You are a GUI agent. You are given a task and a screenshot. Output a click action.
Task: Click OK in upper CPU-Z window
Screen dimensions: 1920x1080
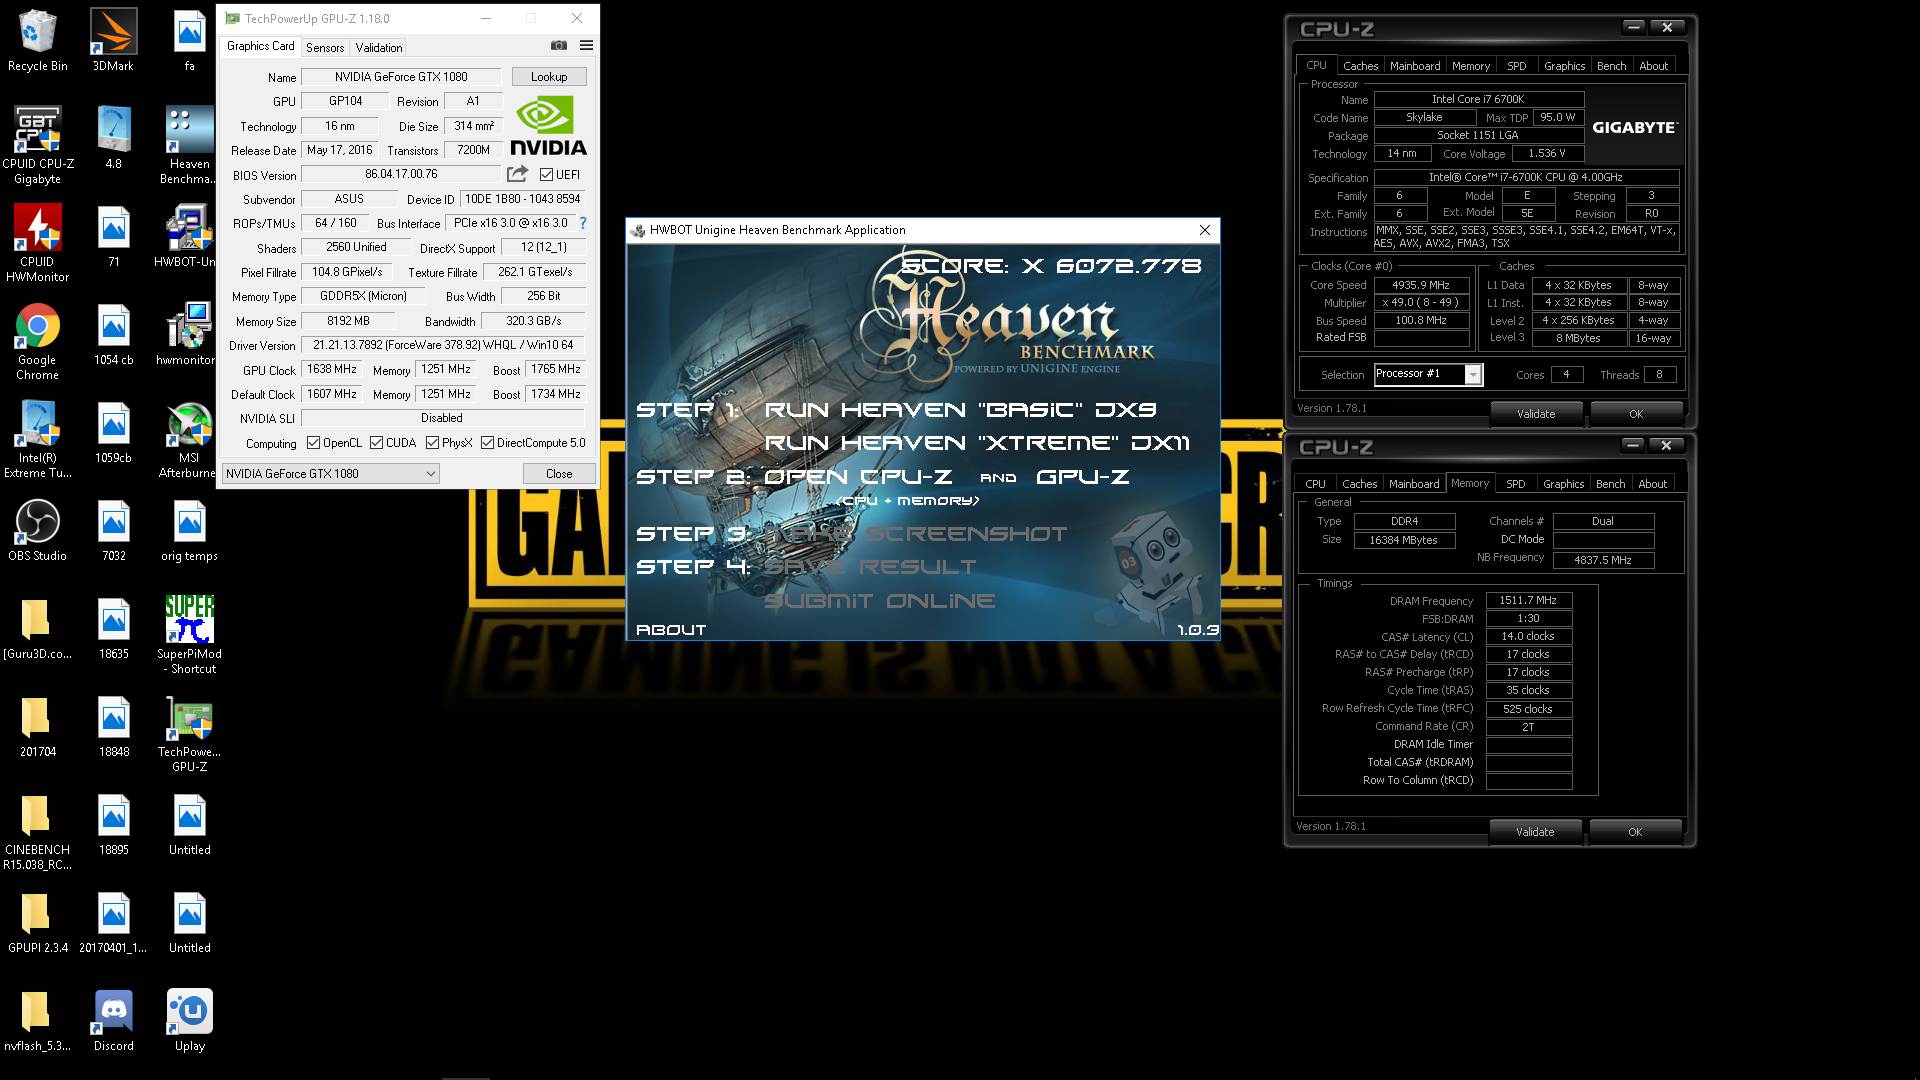[1636, 414]
